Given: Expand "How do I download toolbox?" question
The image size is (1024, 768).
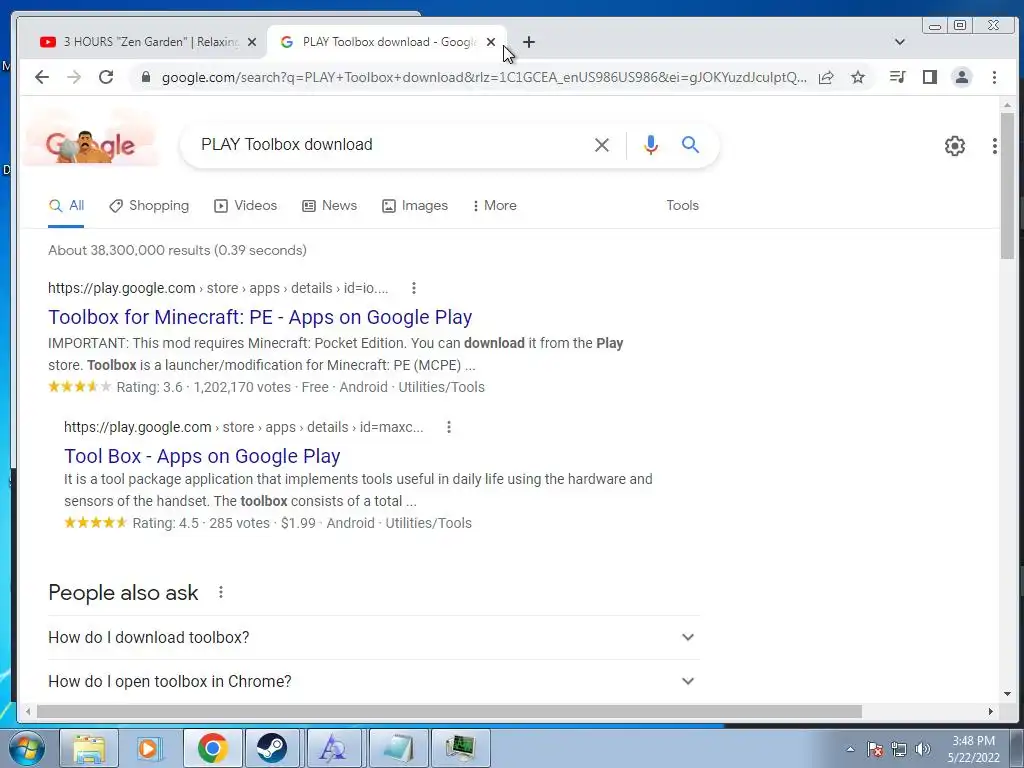Looking at the screenshot, I should [374, 637].
